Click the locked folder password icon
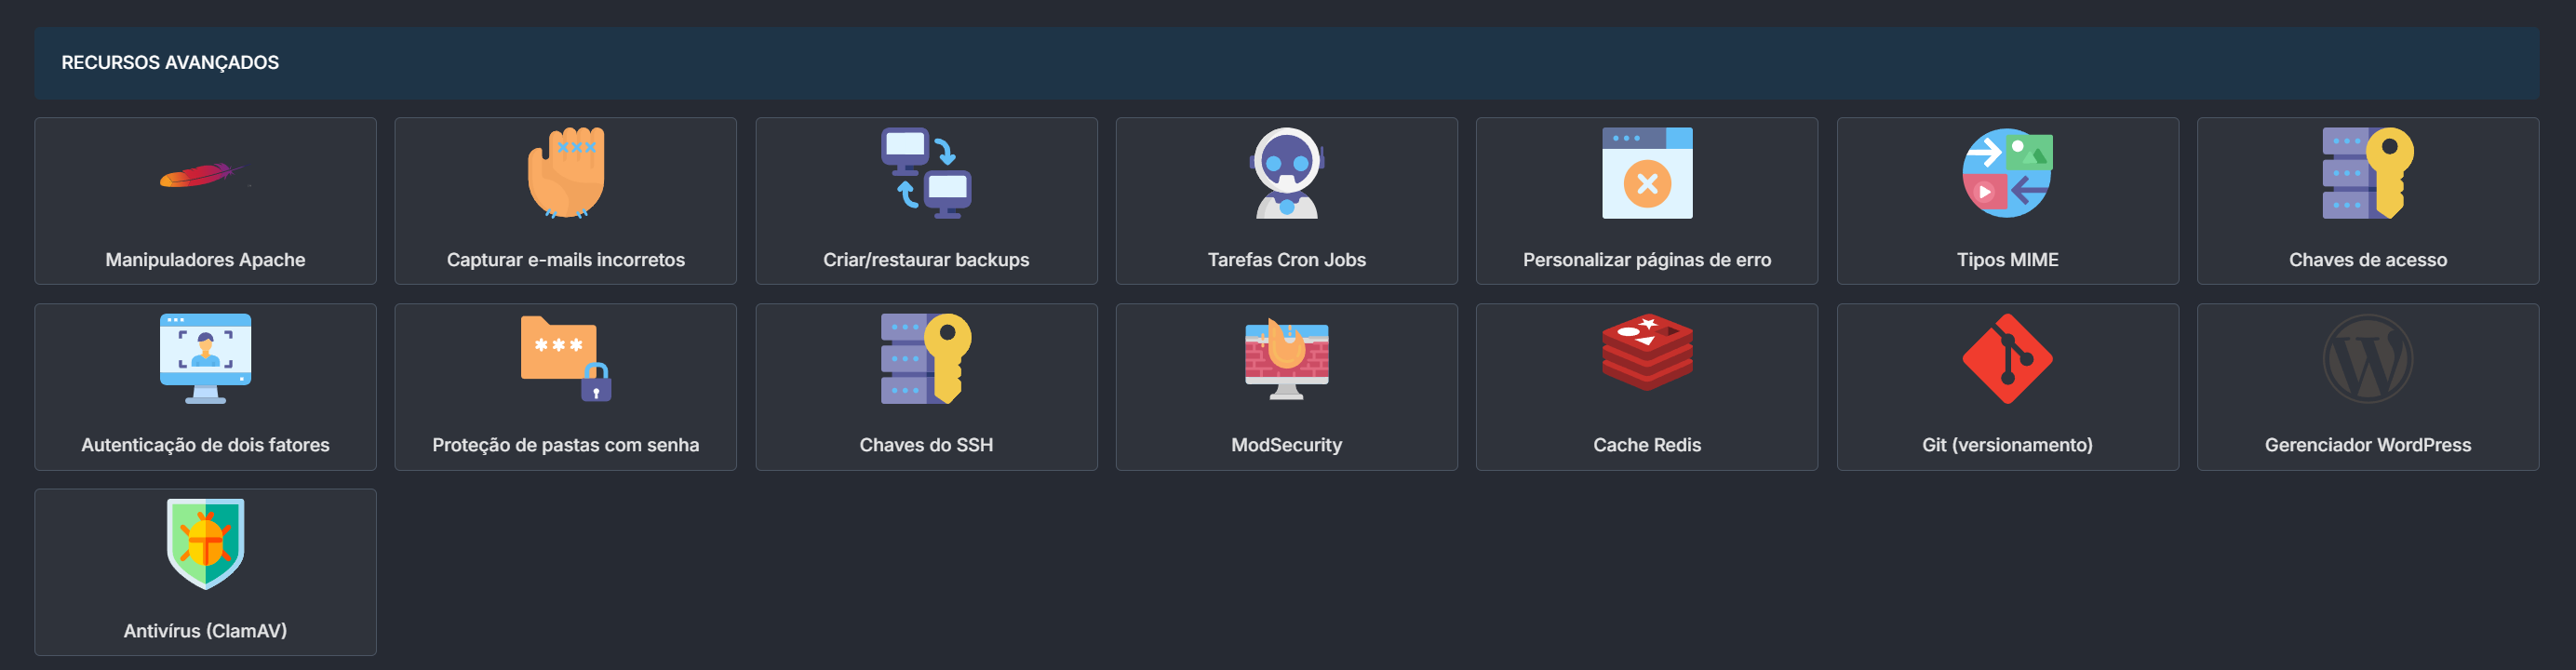The image size is (2576, 670). [566, 358]
